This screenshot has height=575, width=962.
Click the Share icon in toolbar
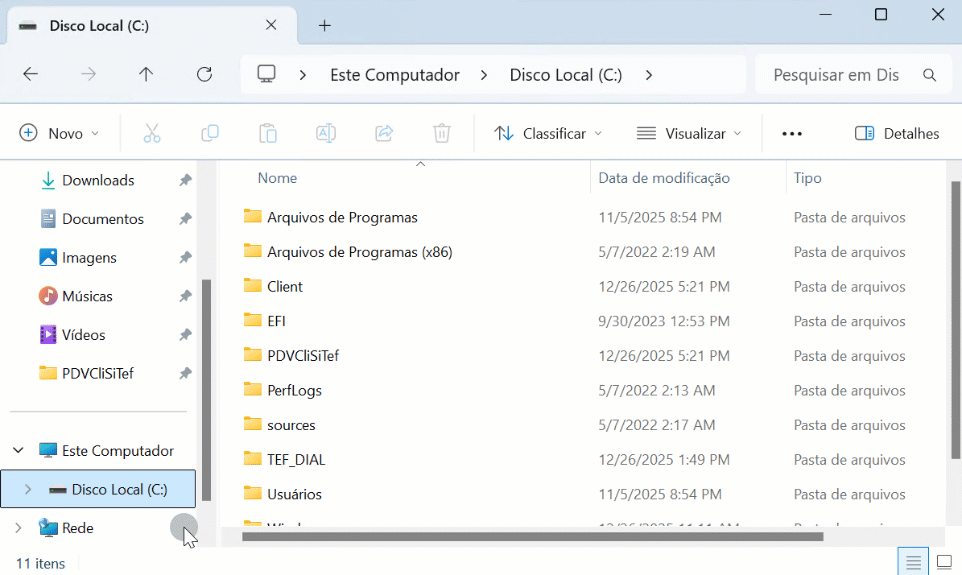(384, 133)
